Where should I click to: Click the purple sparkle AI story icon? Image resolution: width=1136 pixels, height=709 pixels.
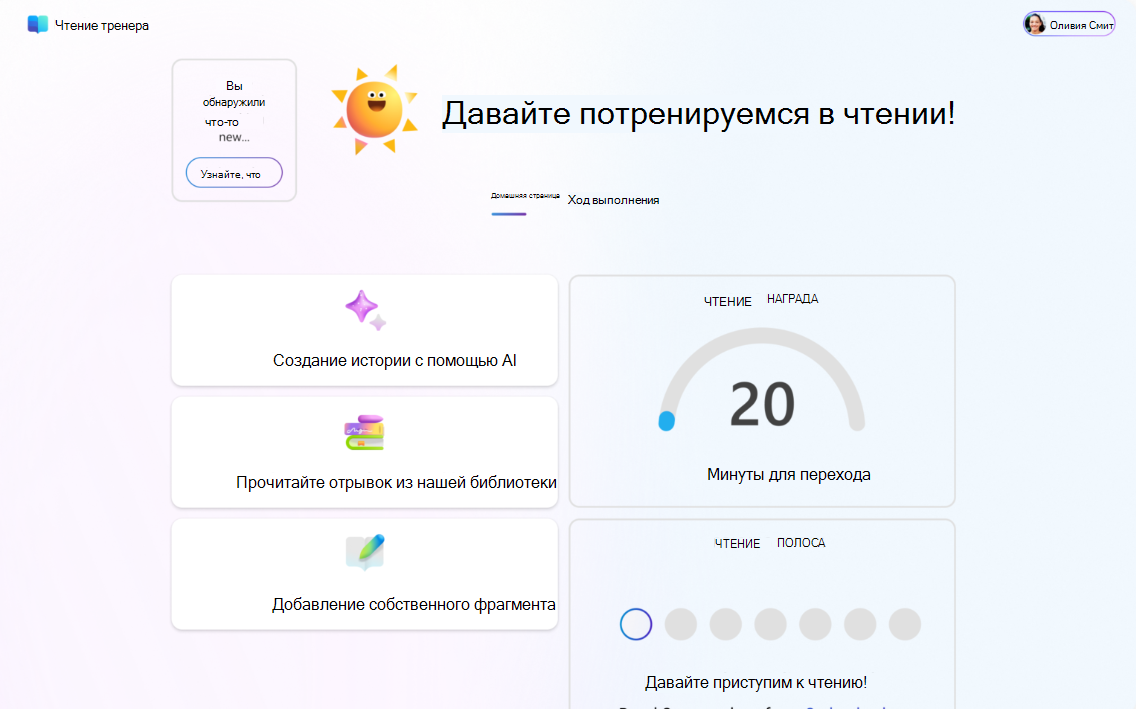tap(365, 311)
